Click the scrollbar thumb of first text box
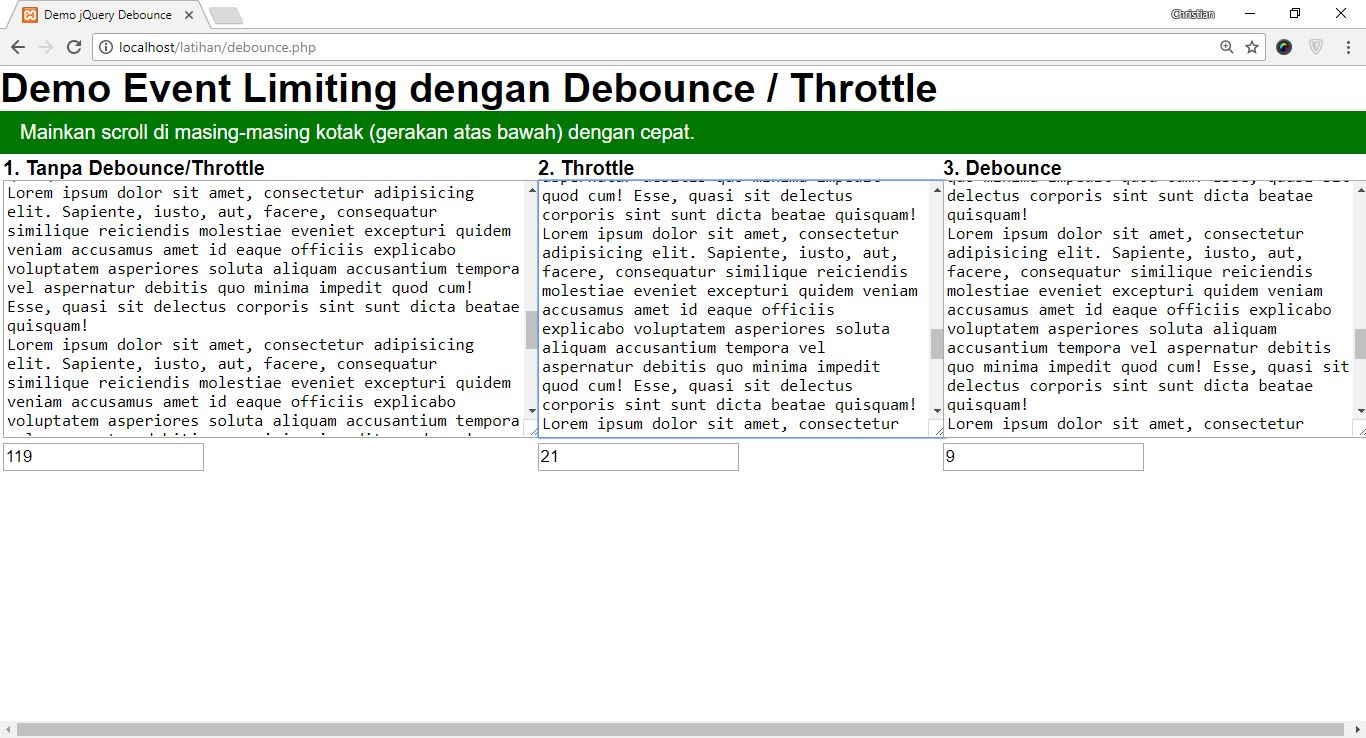Viewport: 1366px width, 738px height. pos(531,330)
